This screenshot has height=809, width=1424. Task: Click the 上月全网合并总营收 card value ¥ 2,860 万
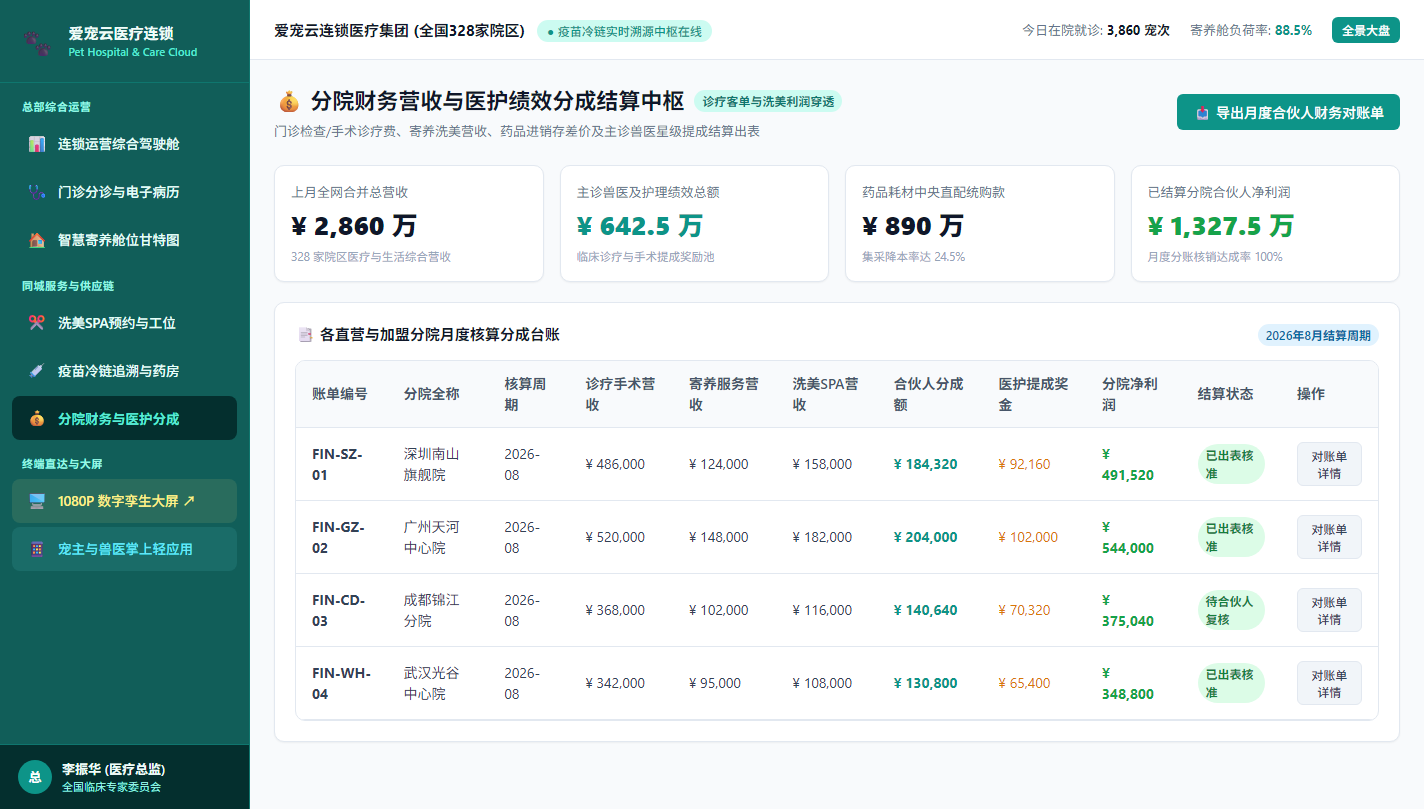pos(354,225)
